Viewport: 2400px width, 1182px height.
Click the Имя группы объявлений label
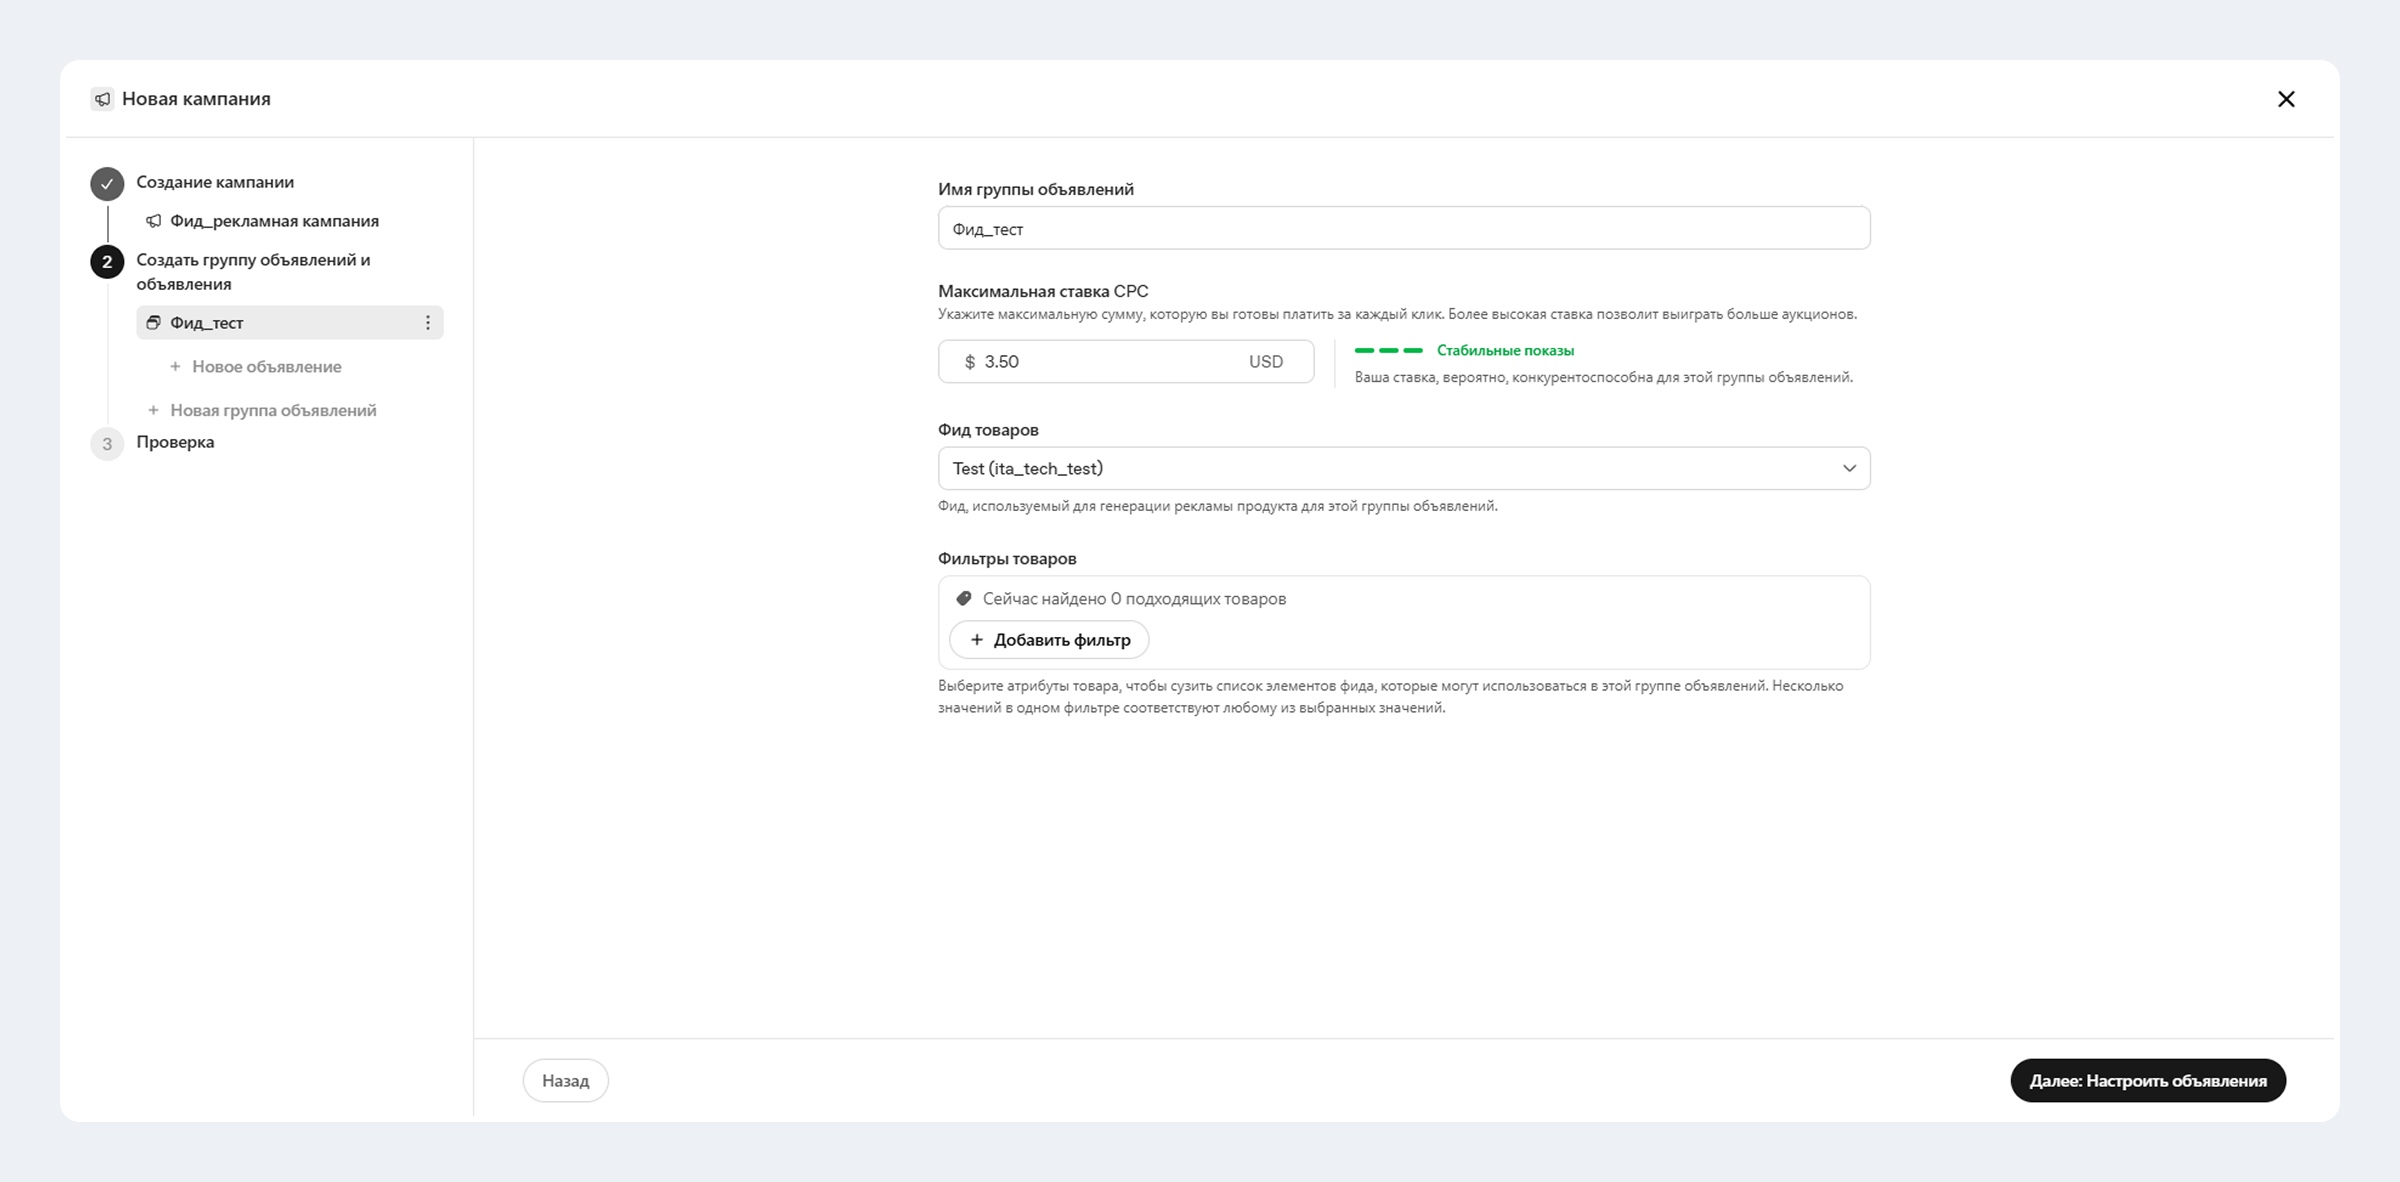(x=1036, y=189)
